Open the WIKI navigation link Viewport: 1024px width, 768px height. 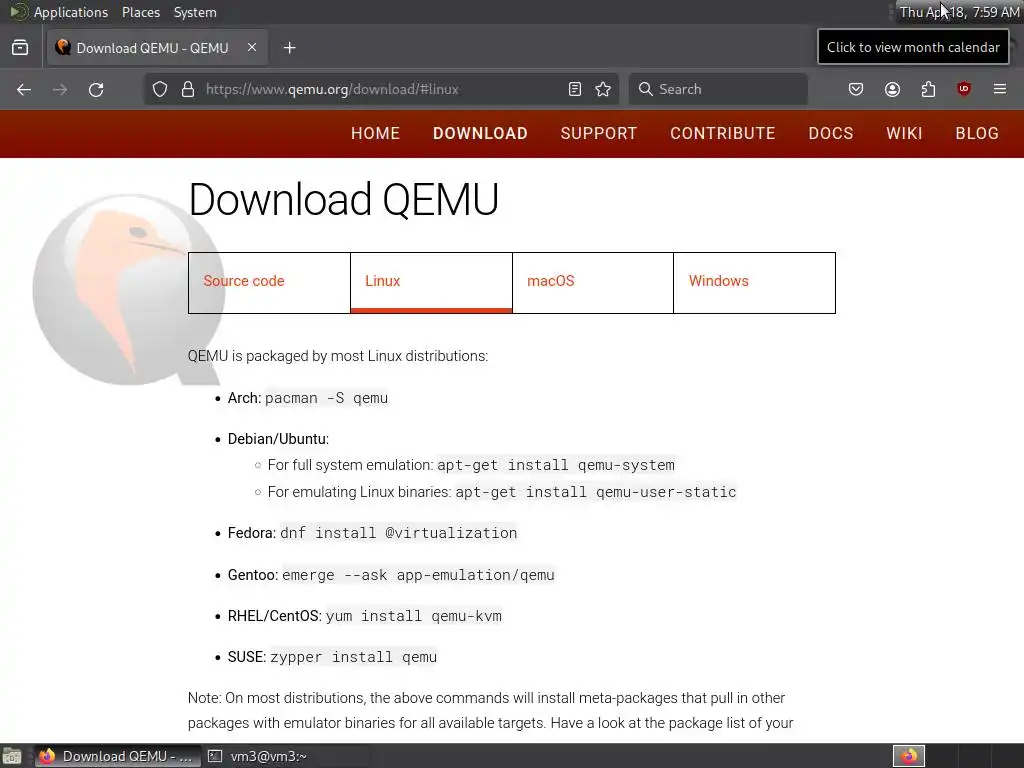tap(904, 133)
